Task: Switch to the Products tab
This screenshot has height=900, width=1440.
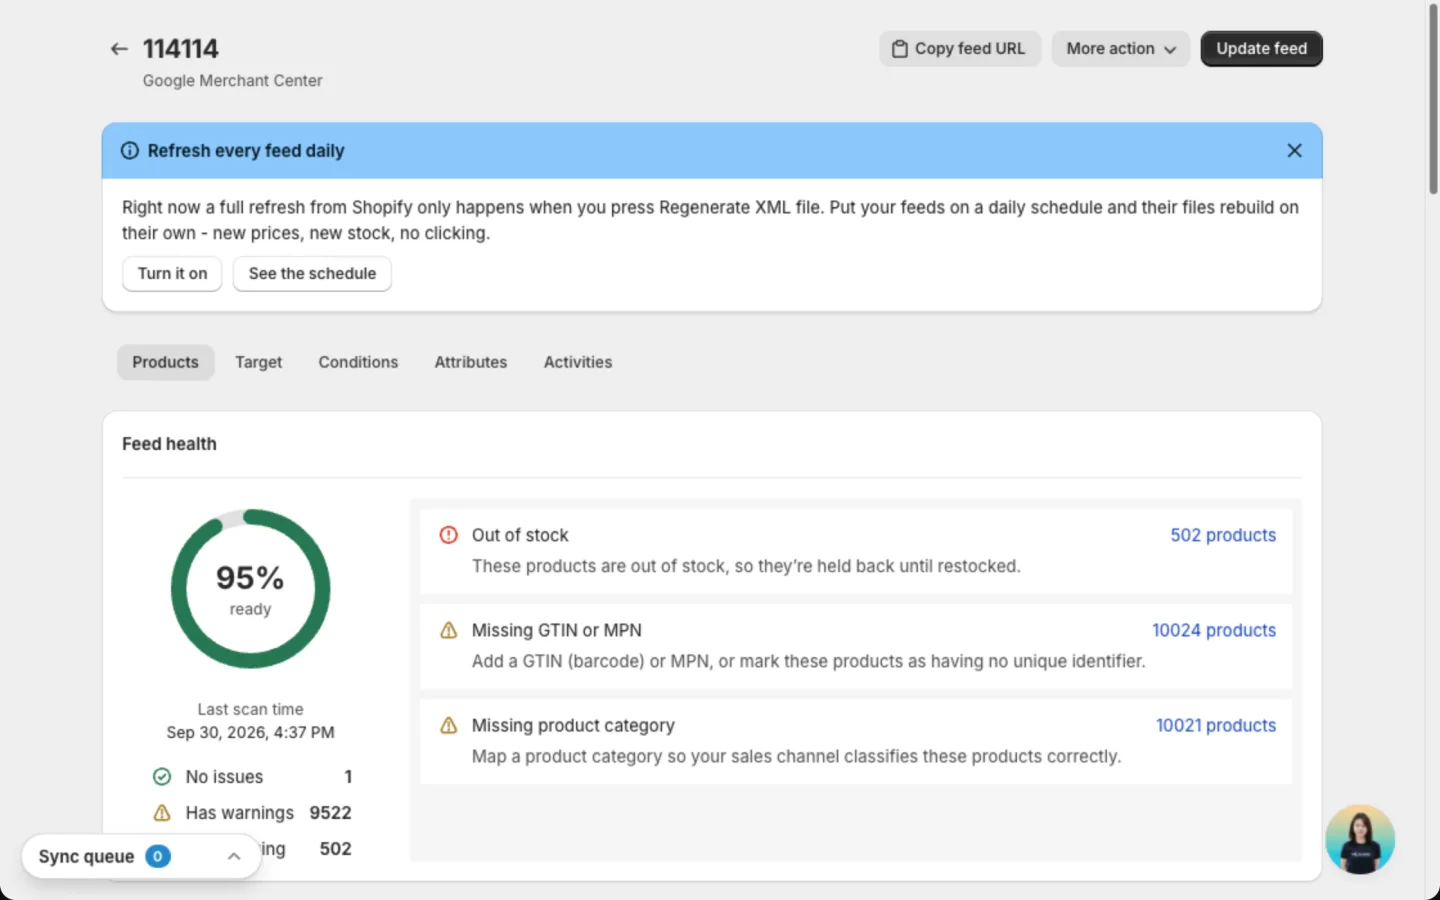Action: (166, 362)
